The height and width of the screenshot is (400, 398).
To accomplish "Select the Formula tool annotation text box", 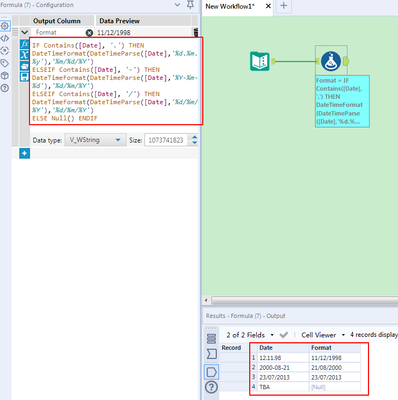I will [x=342, y=101].
